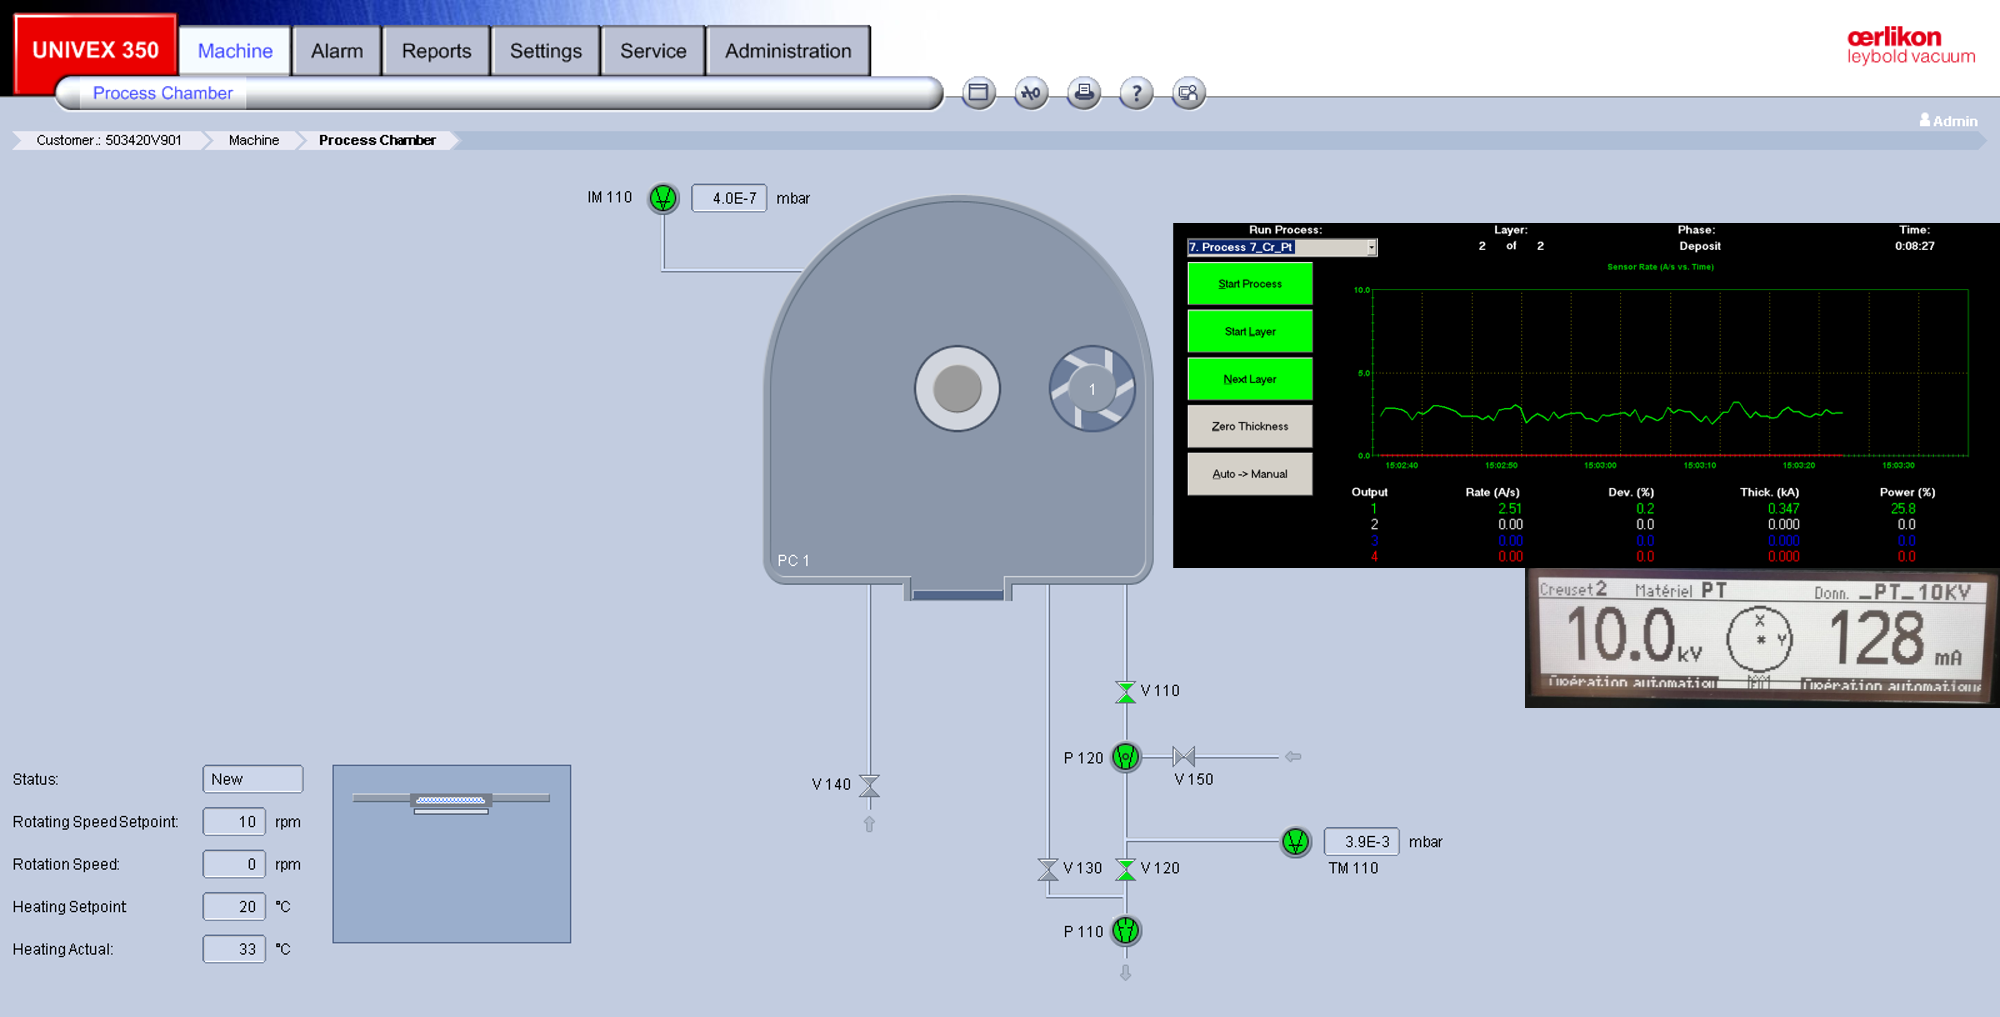Click the Rotating Speed Setpoint field

(234, 822)
